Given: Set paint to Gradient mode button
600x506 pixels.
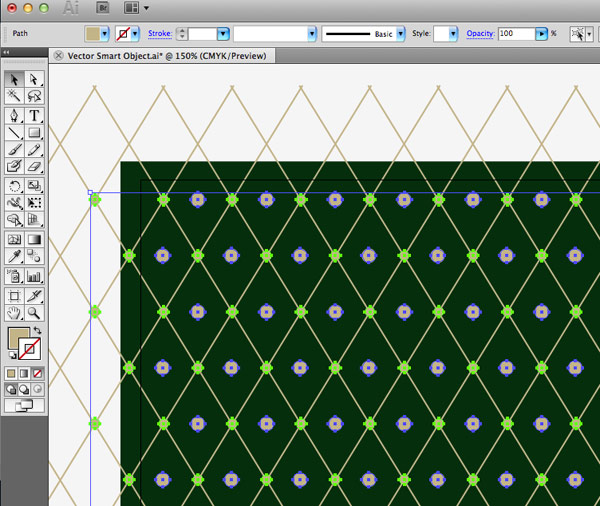Looking at the screenshot, I should tap(24, 373).
